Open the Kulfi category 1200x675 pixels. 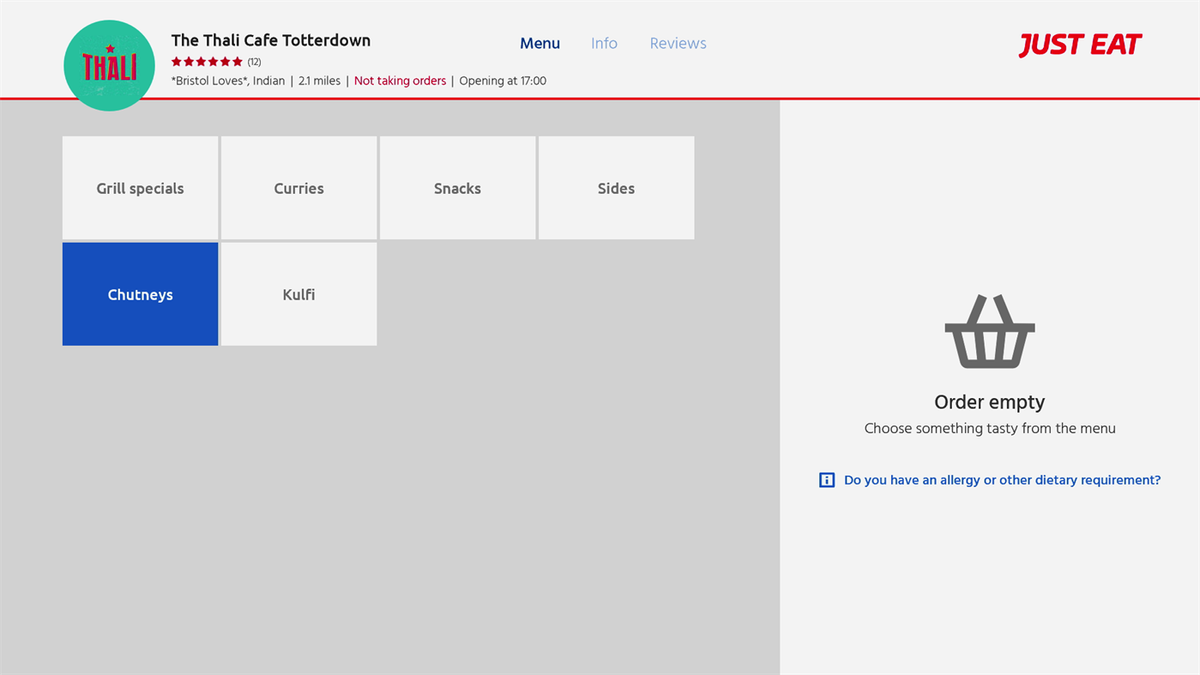[299, 294]
